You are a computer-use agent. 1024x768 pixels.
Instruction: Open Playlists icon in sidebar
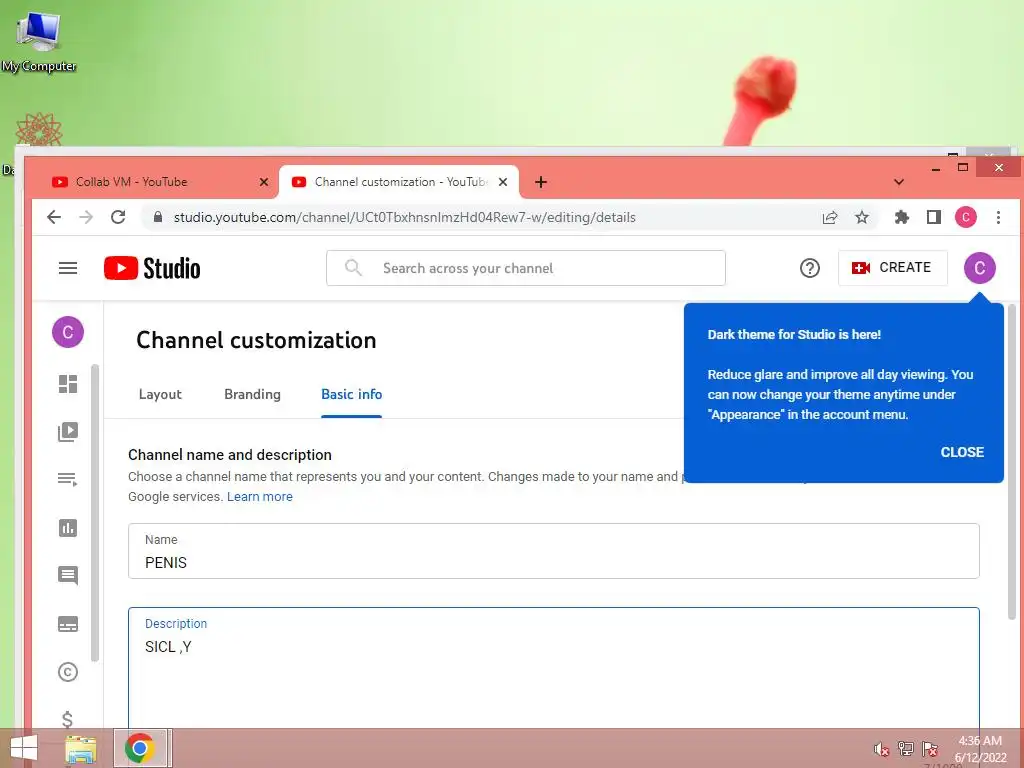[x=68, y=479]
